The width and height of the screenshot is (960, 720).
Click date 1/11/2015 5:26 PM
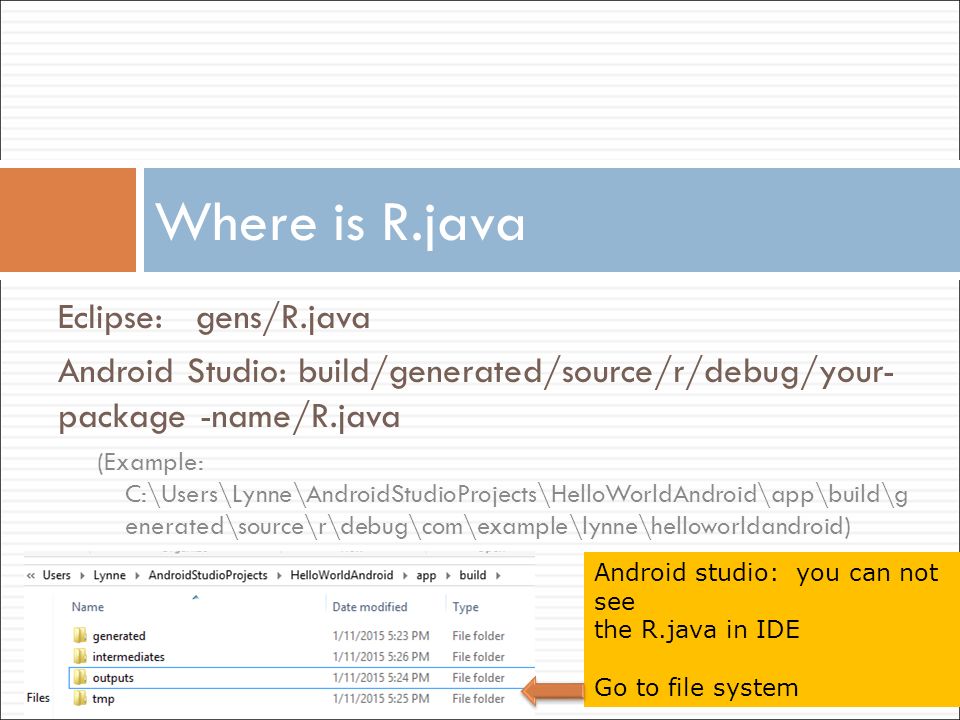click(381, 656)
